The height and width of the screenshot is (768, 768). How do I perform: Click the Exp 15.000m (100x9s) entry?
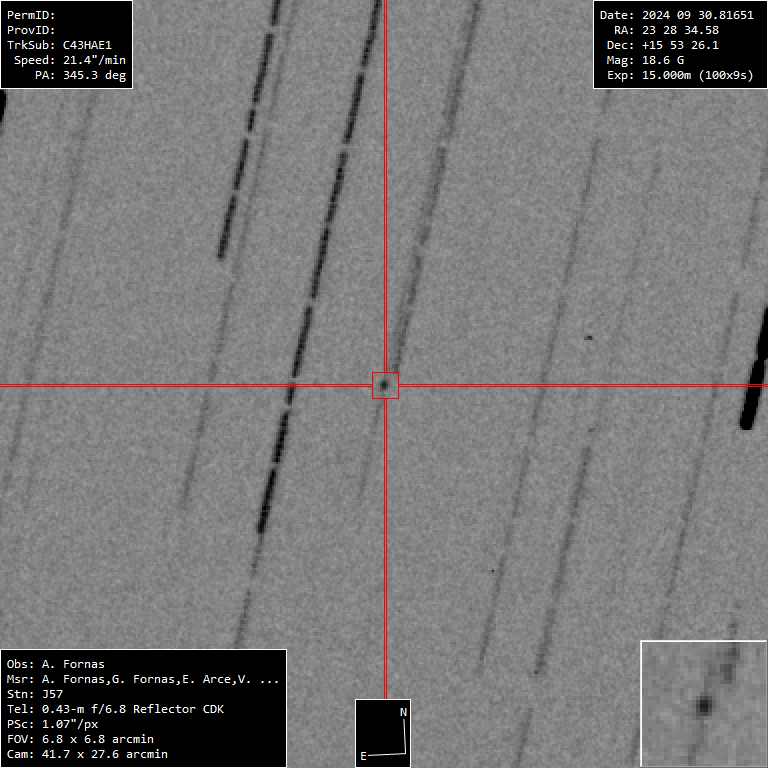(x=680, y=75)
